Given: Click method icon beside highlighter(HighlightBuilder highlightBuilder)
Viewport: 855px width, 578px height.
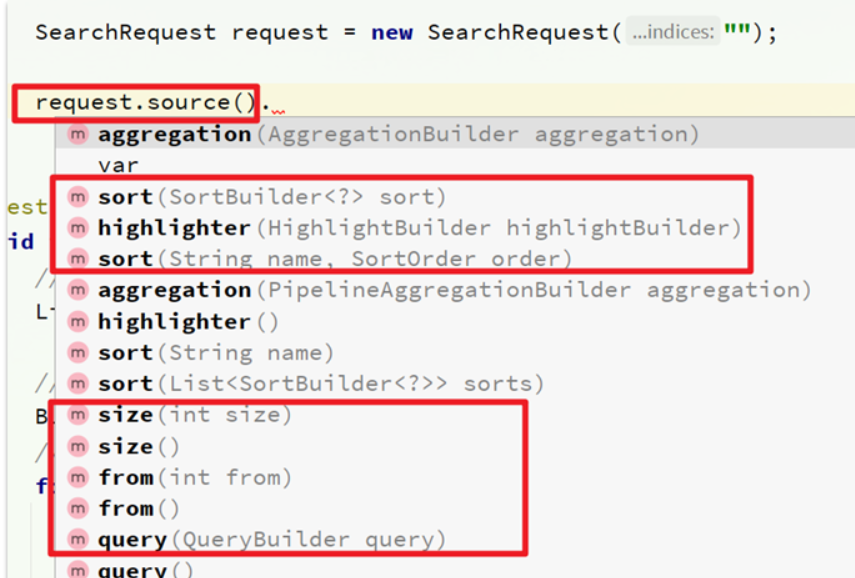Looking at the screenshot, I should 78,228.
